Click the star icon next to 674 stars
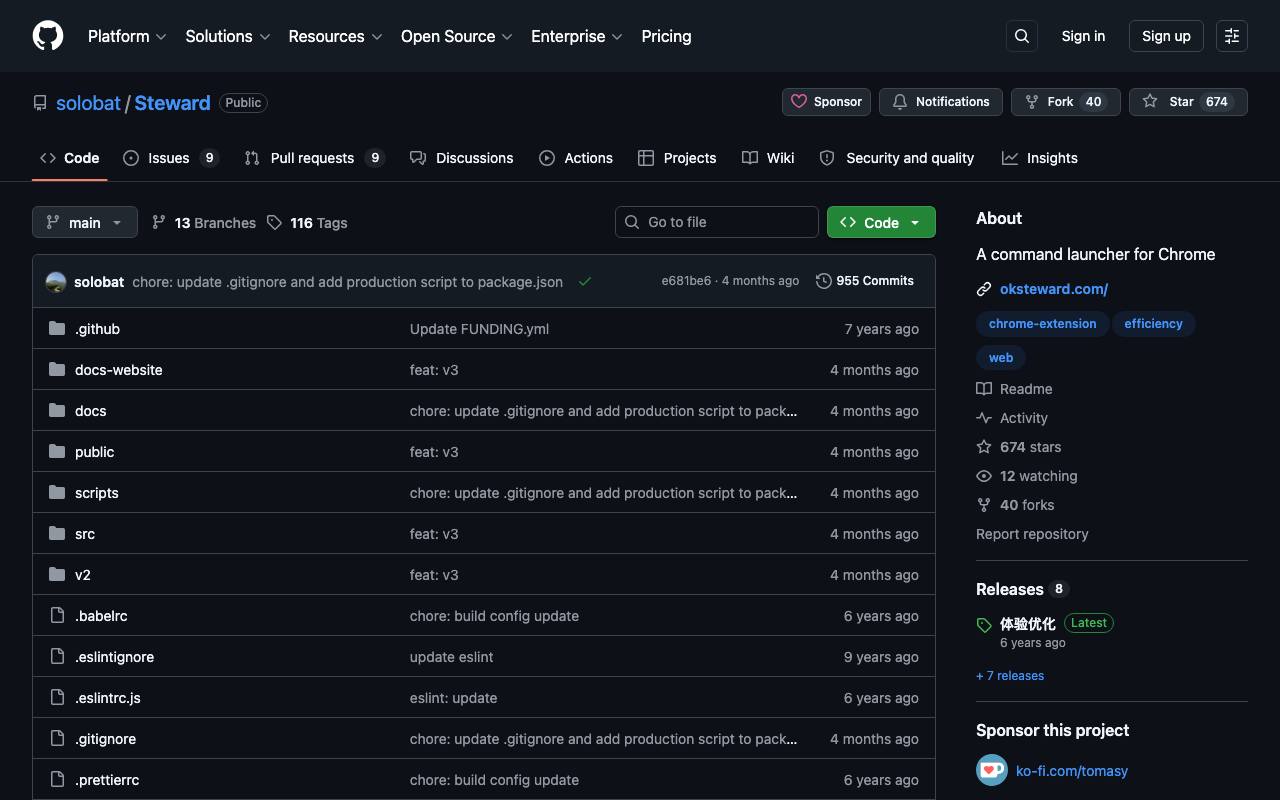Image resolution: width=1280 pixels, height=800 pixels. click(984, 447)
